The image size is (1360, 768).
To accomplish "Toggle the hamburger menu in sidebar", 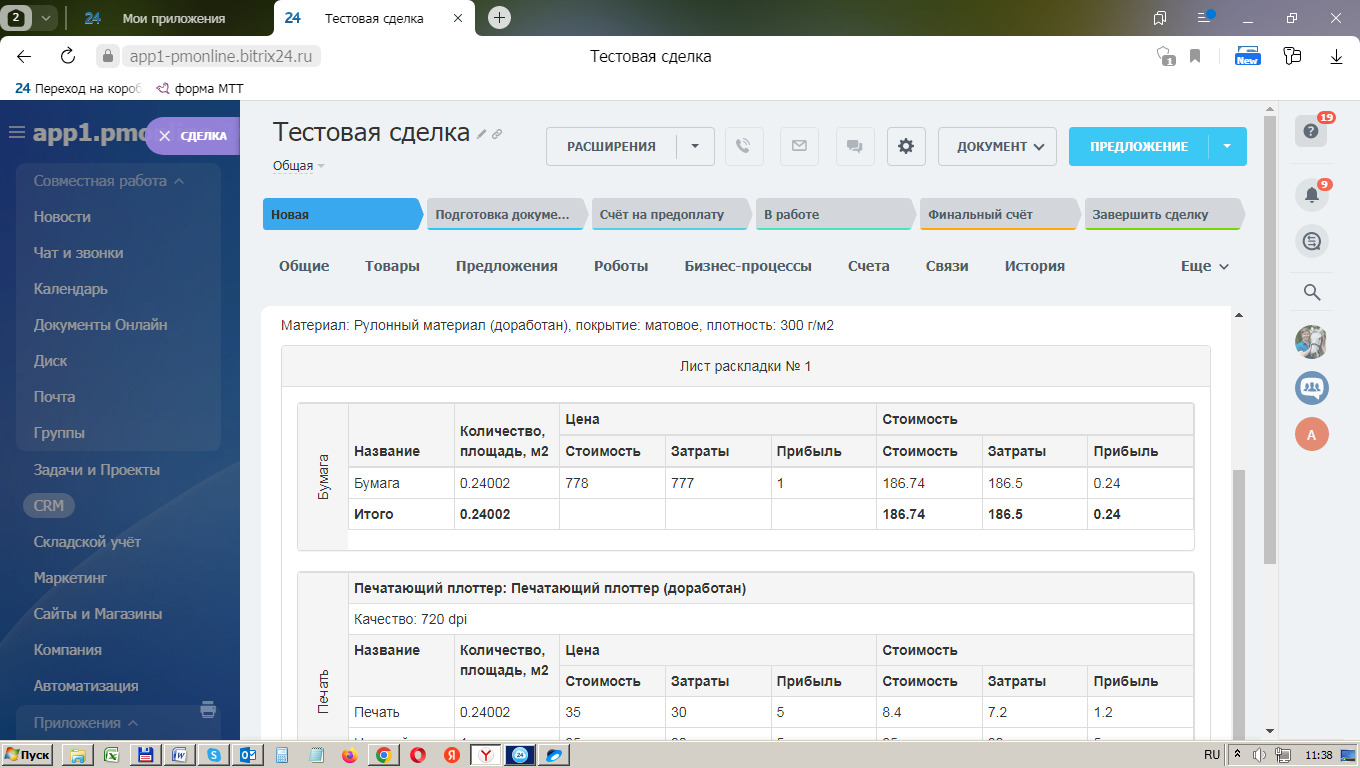I will 17,134.
